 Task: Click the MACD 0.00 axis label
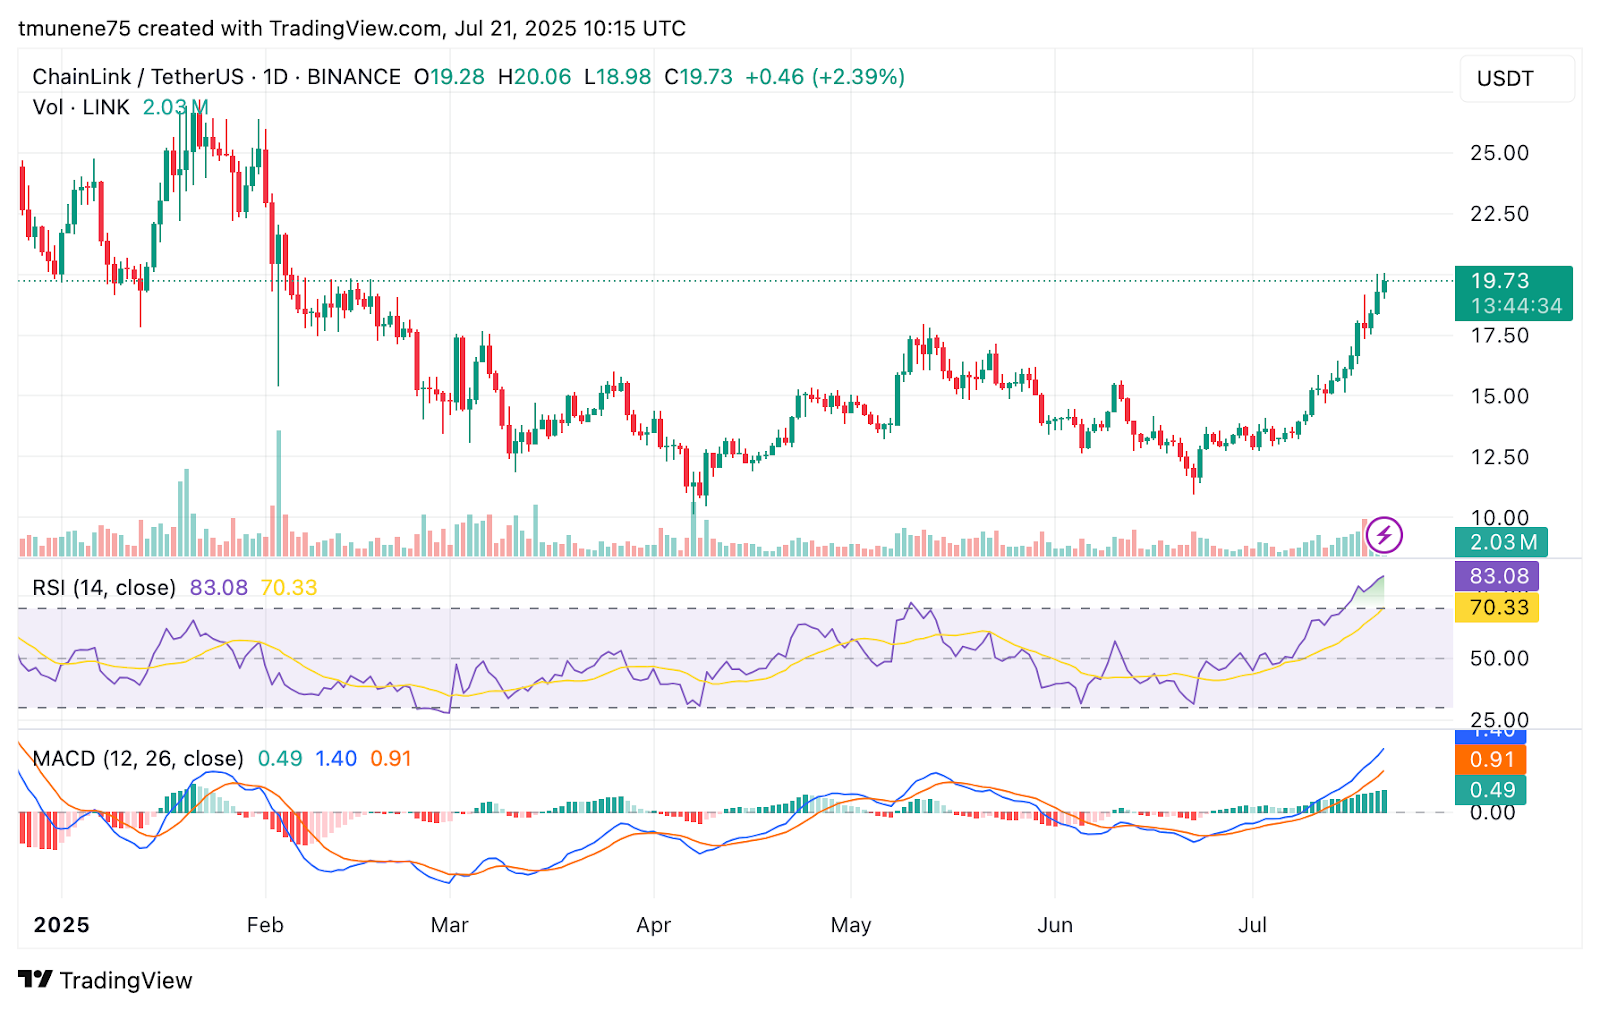pyautogui.click(x=1492, y=812)
